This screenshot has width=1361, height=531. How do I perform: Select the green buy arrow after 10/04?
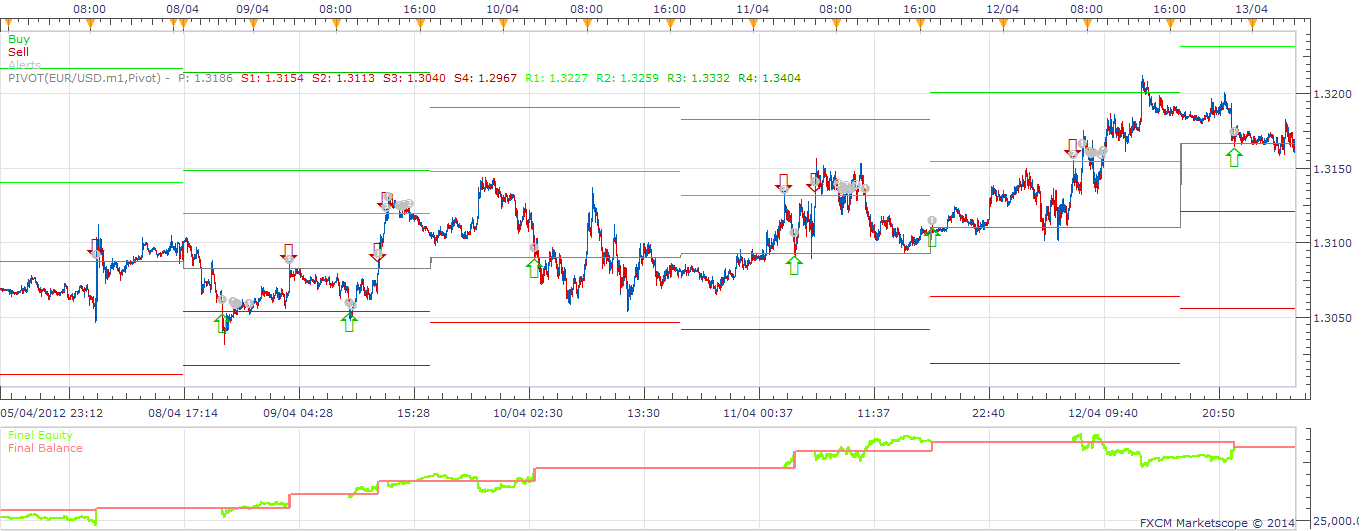[x=535, y=268]
